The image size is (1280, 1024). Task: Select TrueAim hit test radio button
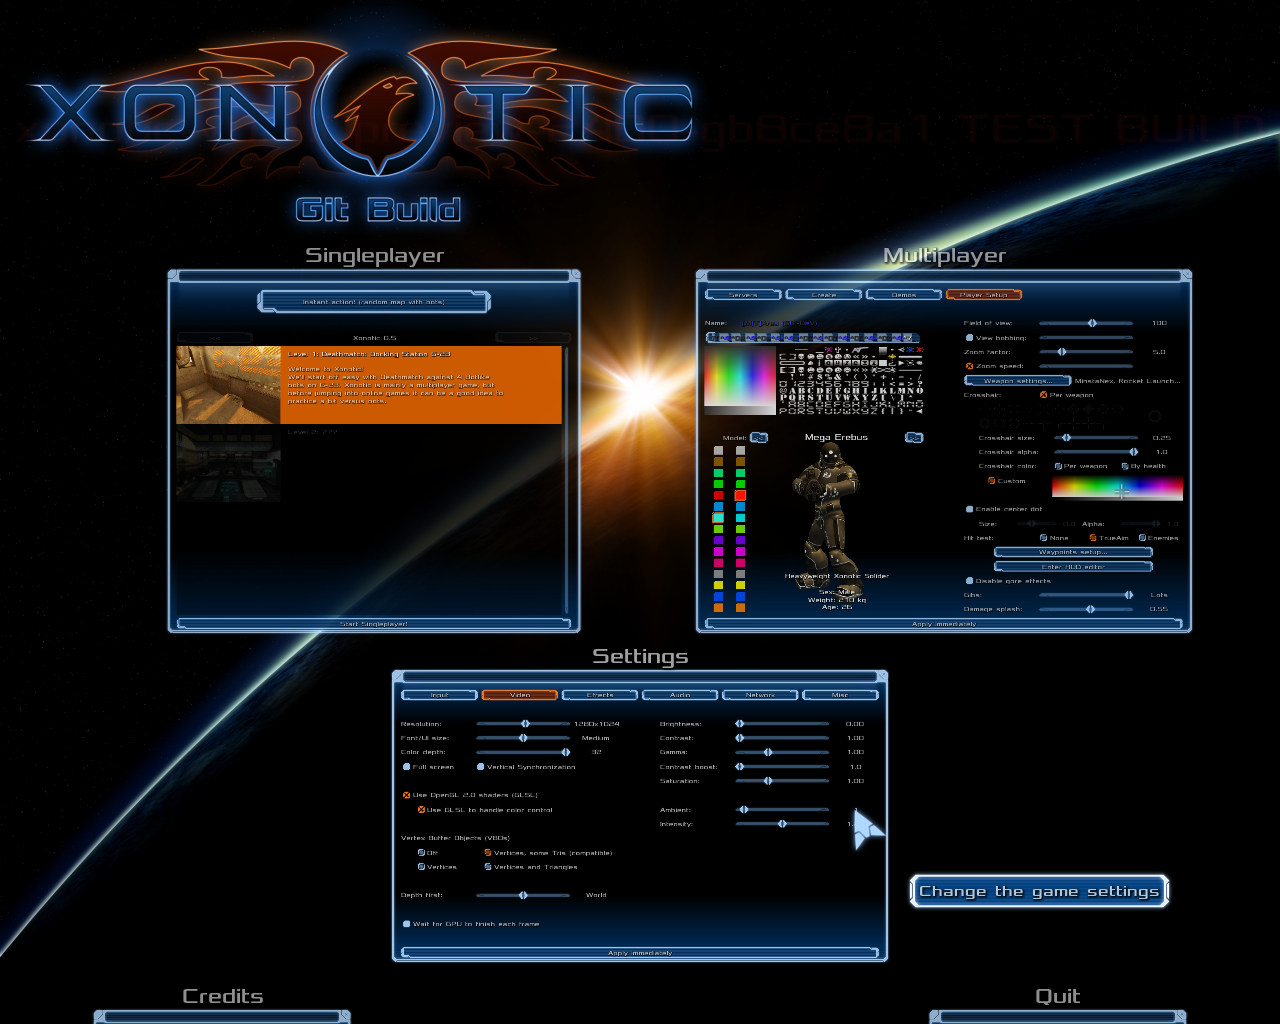[x=1093, y=538]
